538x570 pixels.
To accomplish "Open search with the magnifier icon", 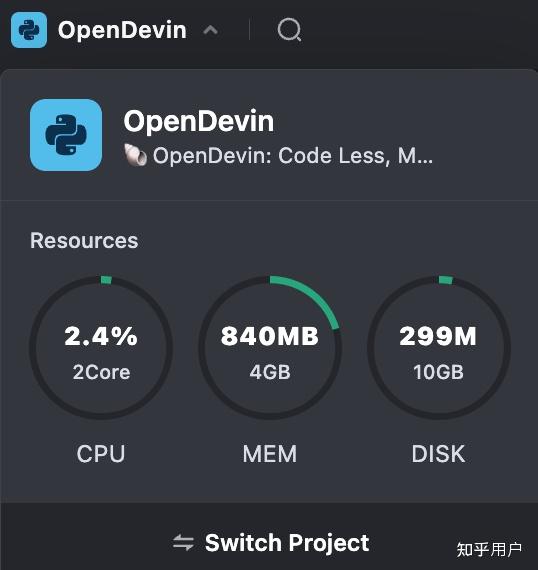I will [289, 30].
